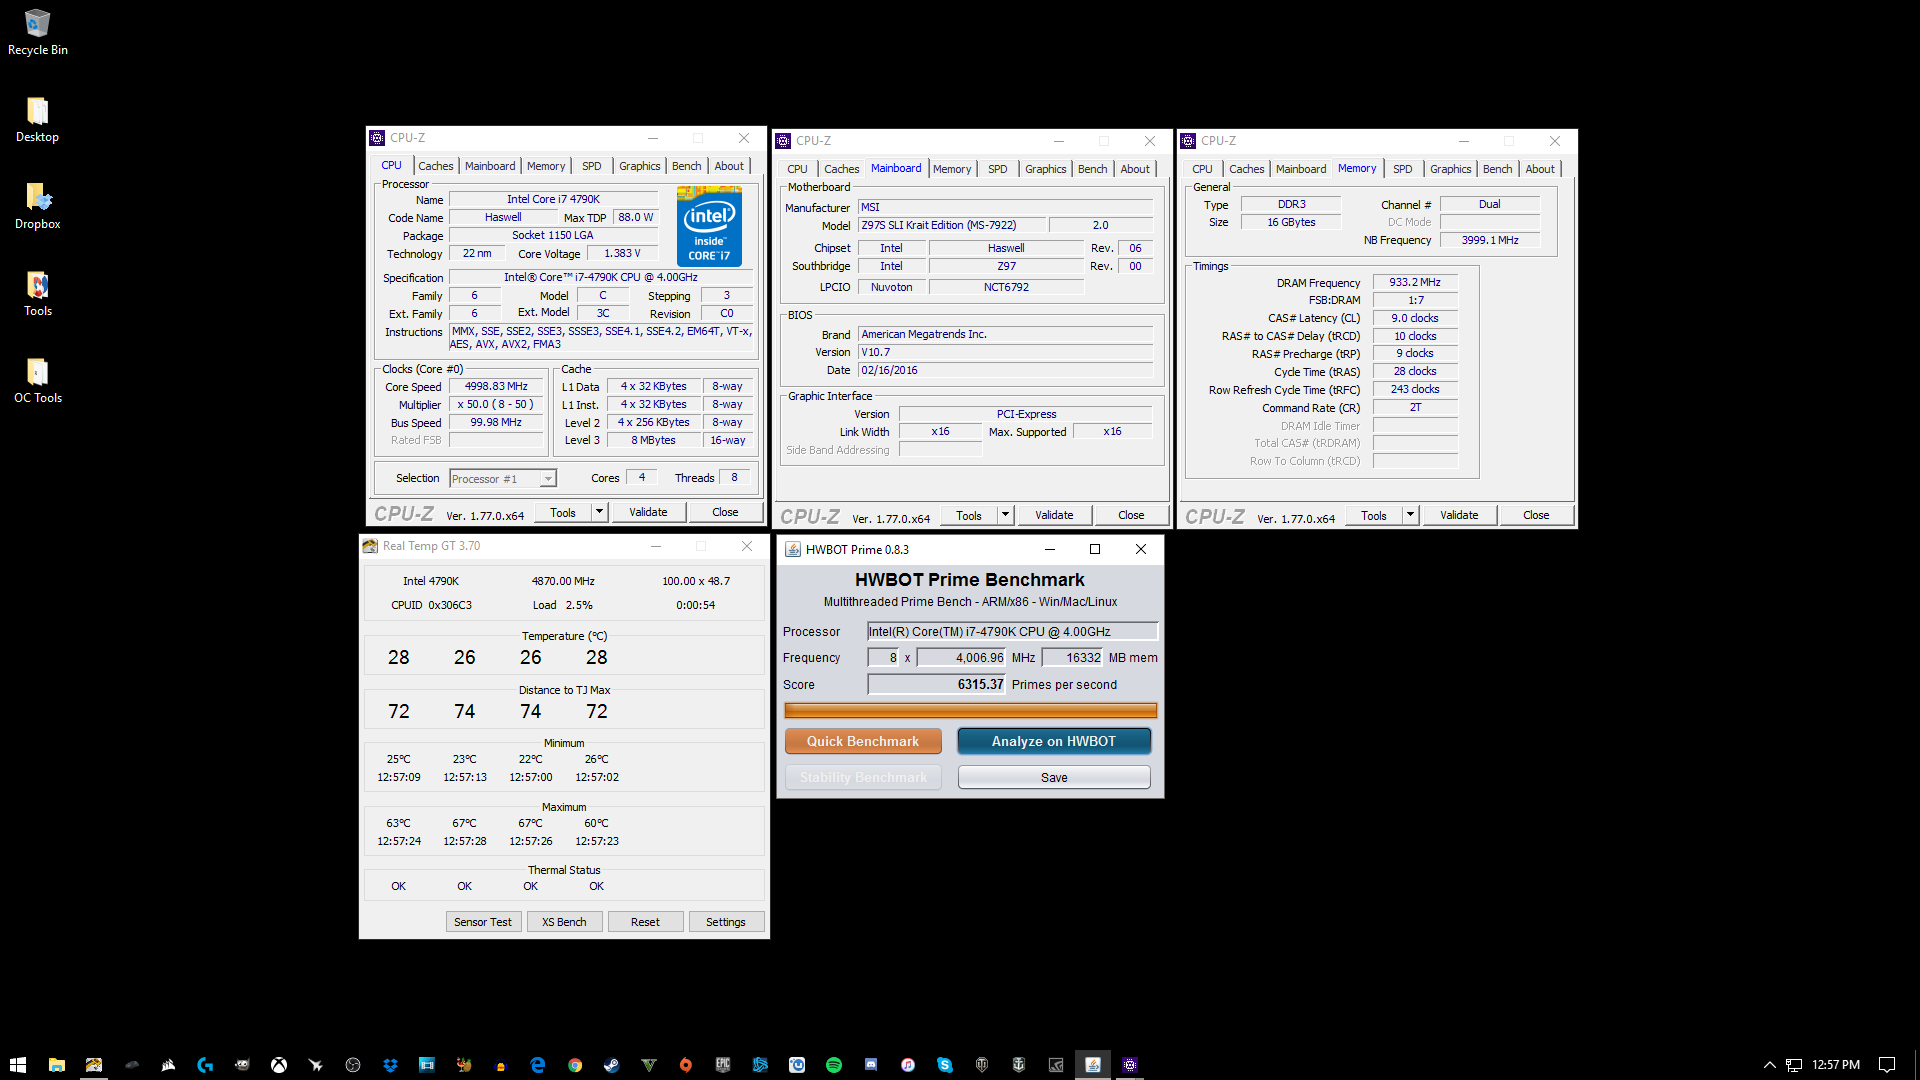Click the Core Speed value 4998.83 MHz

pos(496,386)
